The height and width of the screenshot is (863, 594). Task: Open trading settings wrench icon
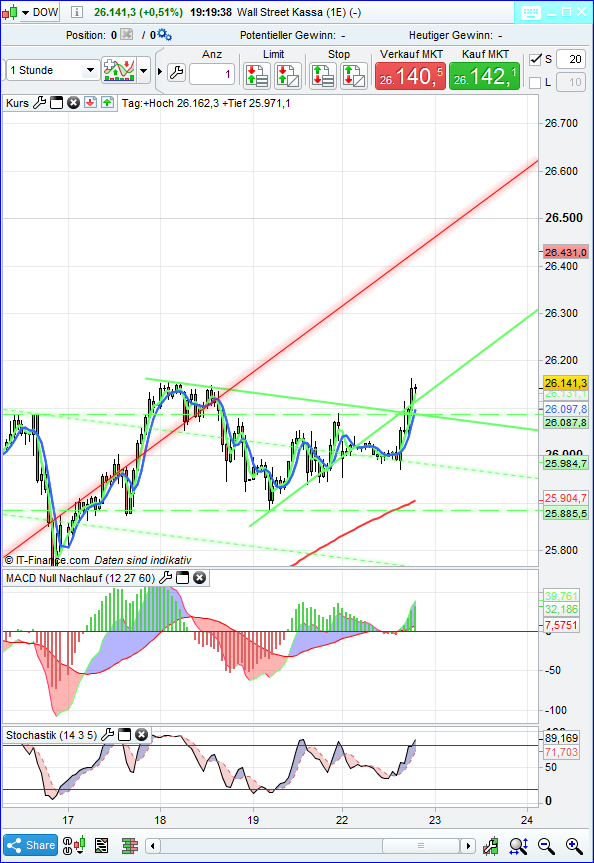click(x=176, y=72)
